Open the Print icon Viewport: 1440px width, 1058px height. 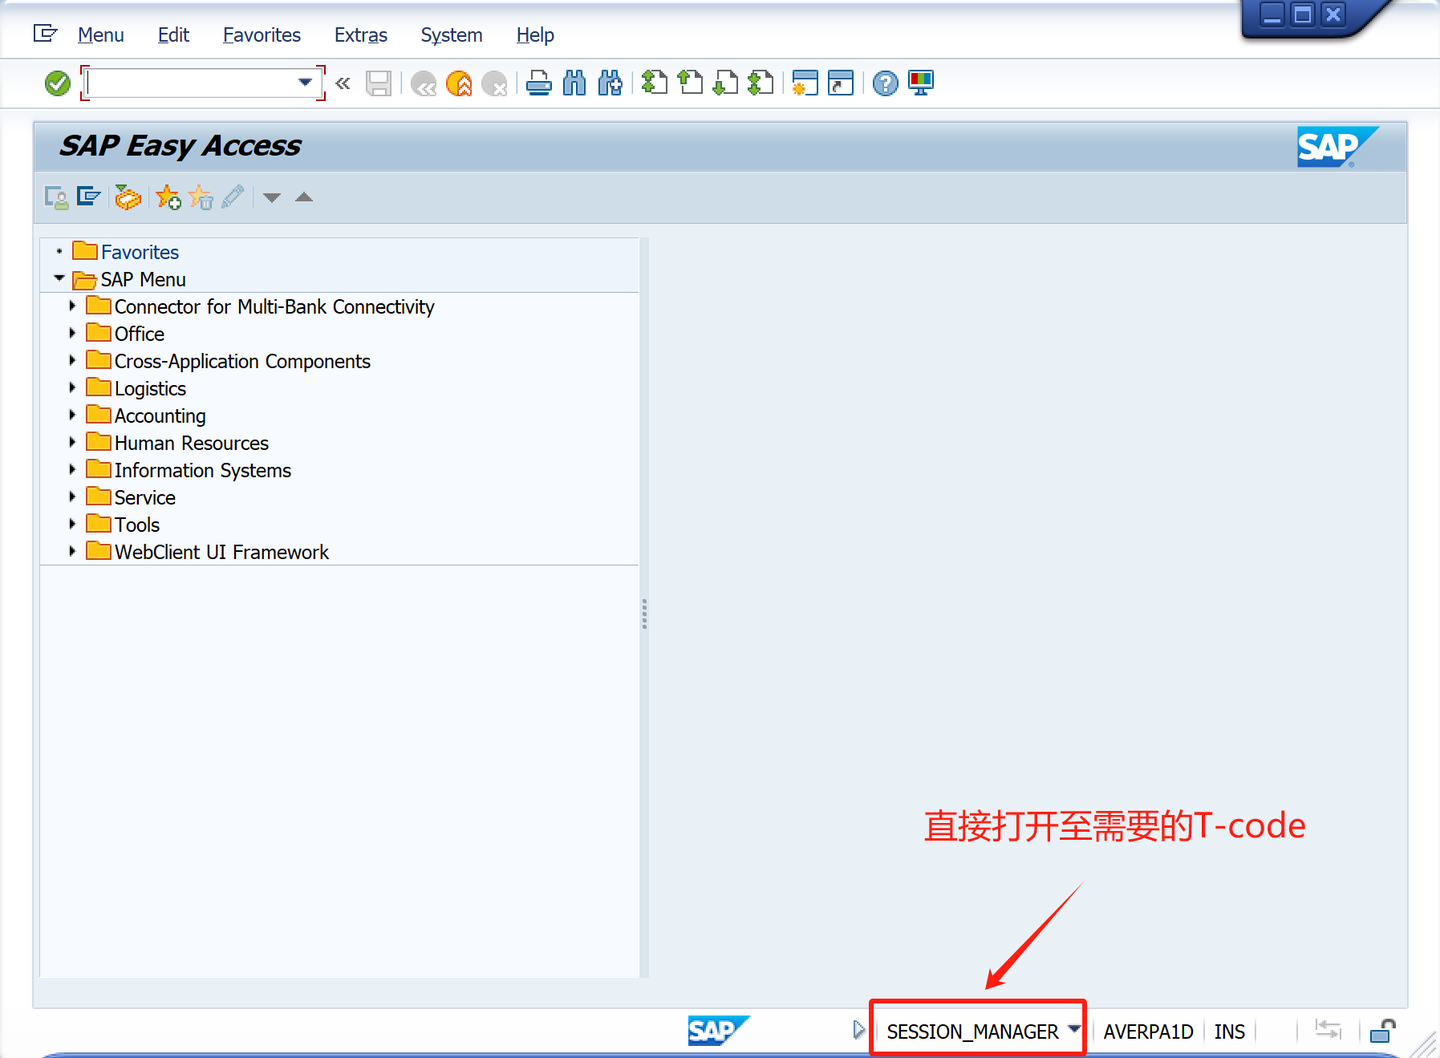point(539,83)
